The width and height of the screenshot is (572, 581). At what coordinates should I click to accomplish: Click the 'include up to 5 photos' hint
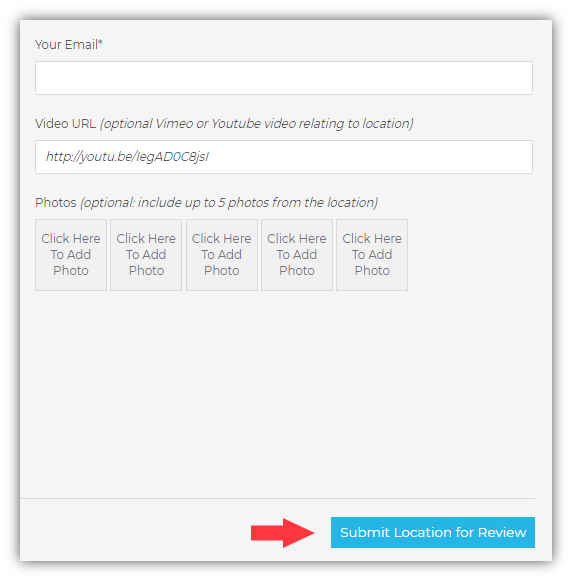(x=229, y=202)
